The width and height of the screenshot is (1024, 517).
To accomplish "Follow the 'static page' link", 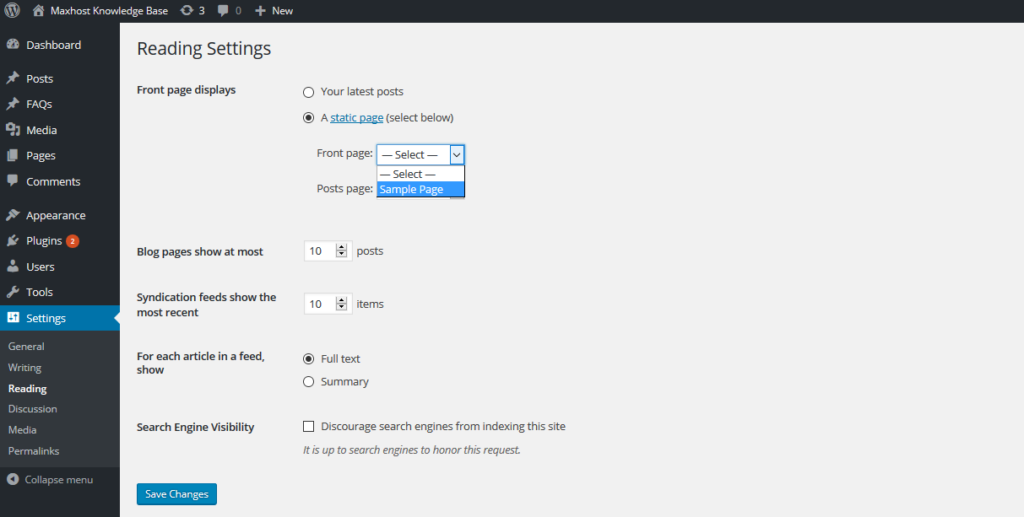I will 357,118.
